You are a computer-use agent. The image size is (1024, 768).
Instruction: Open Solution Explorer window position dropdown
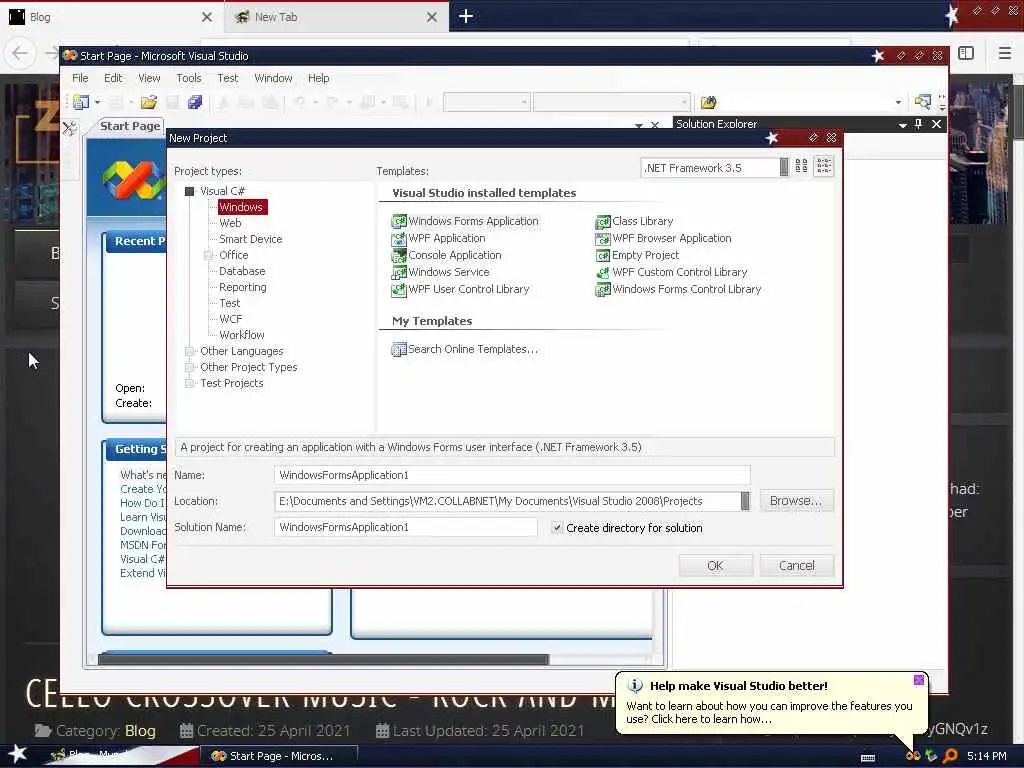tap(903, 125)
